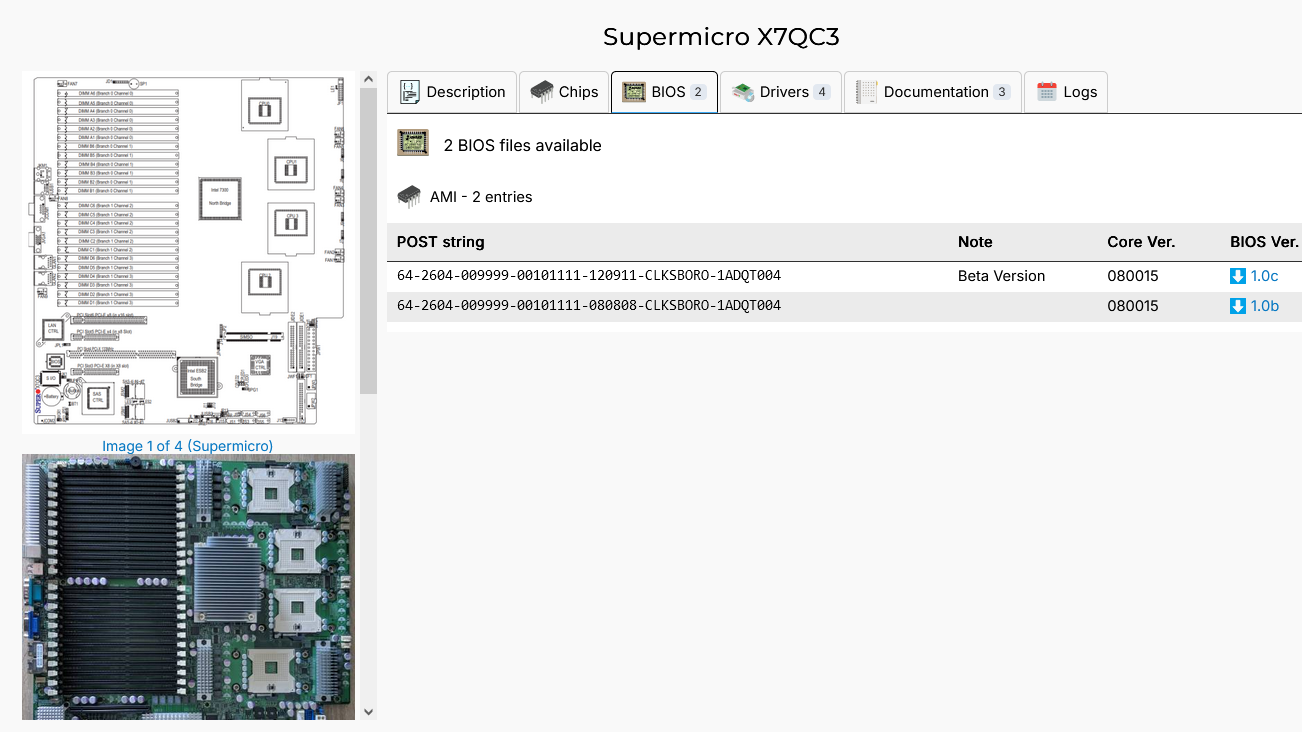Screen dimensions: 1302x732
Task: Click the Logs tab calendar icon
Action: click(1047, 92)
